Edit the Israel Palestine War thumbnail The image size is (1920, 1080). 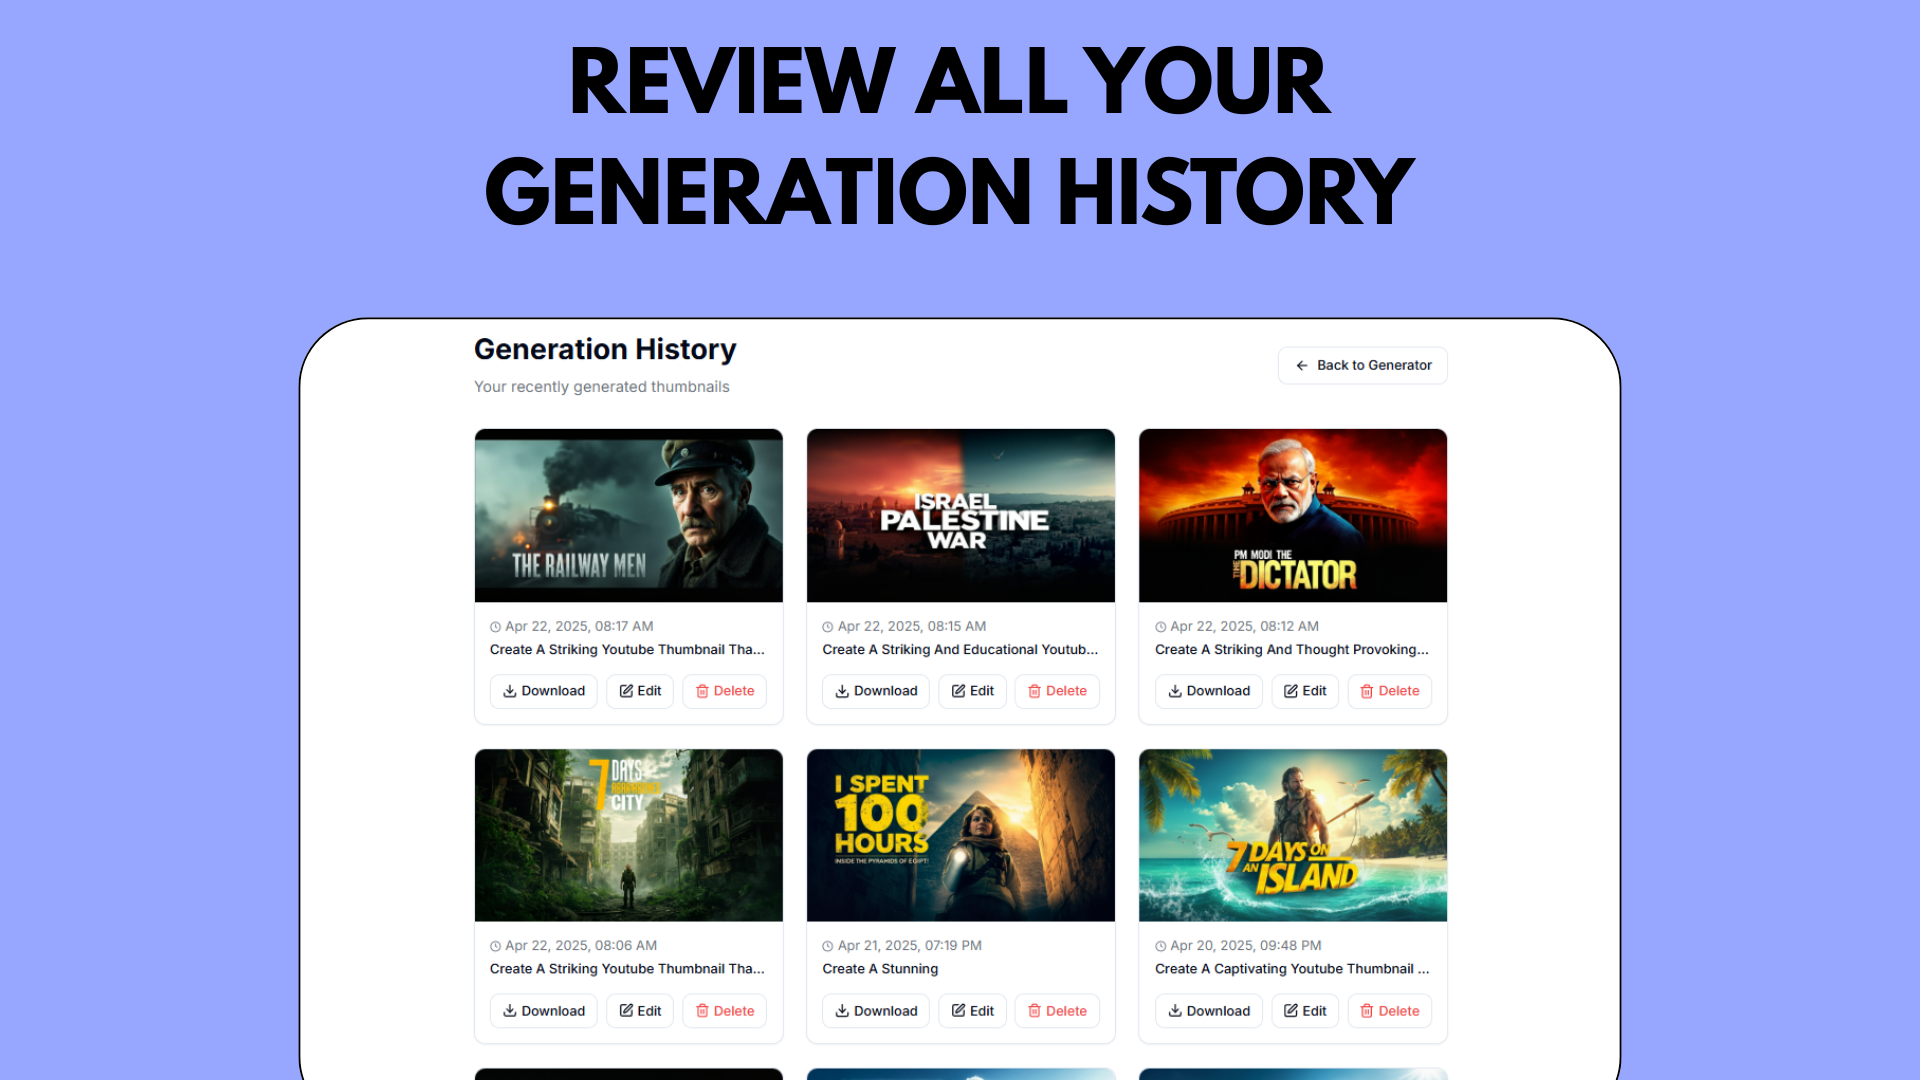pos(972,691)
